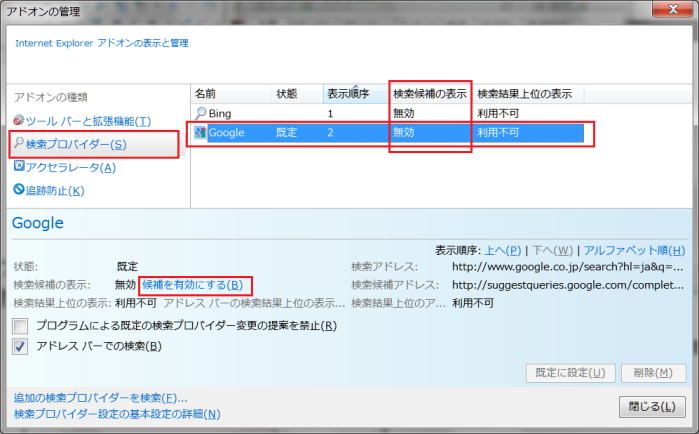Click the accelerator icon in sidebar
The width and height of the screenshot is (699, 434).
click(x=19, y=166)
